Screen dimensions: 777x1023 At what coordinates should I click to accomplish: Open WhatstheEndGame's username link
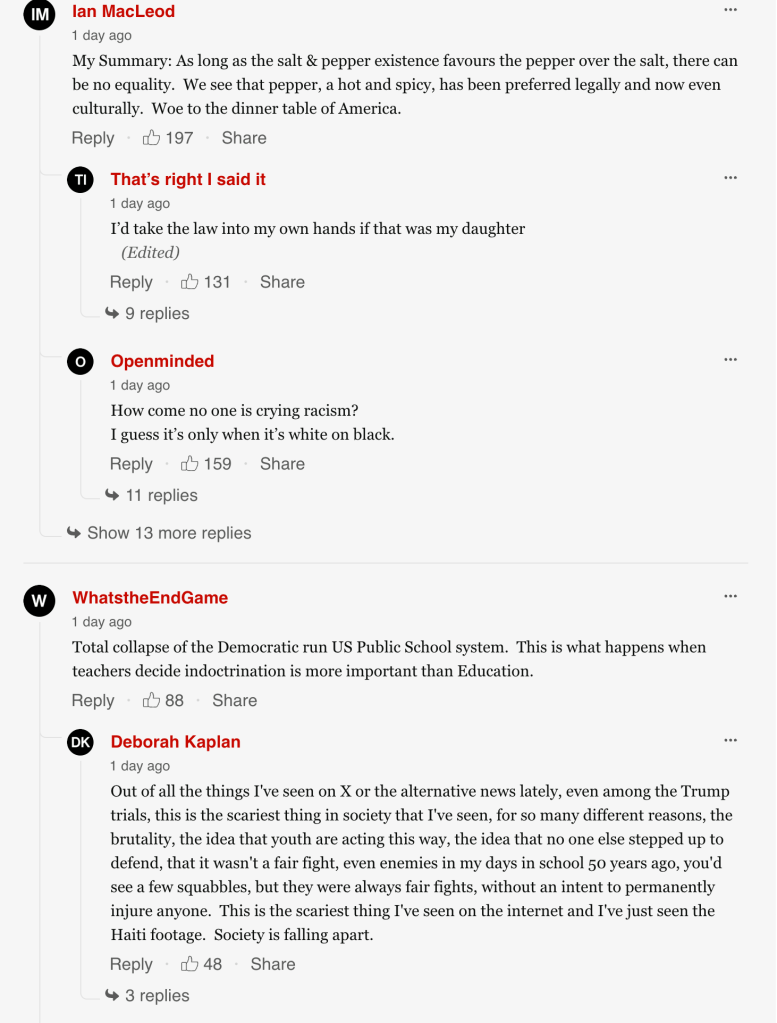(150, 598)
